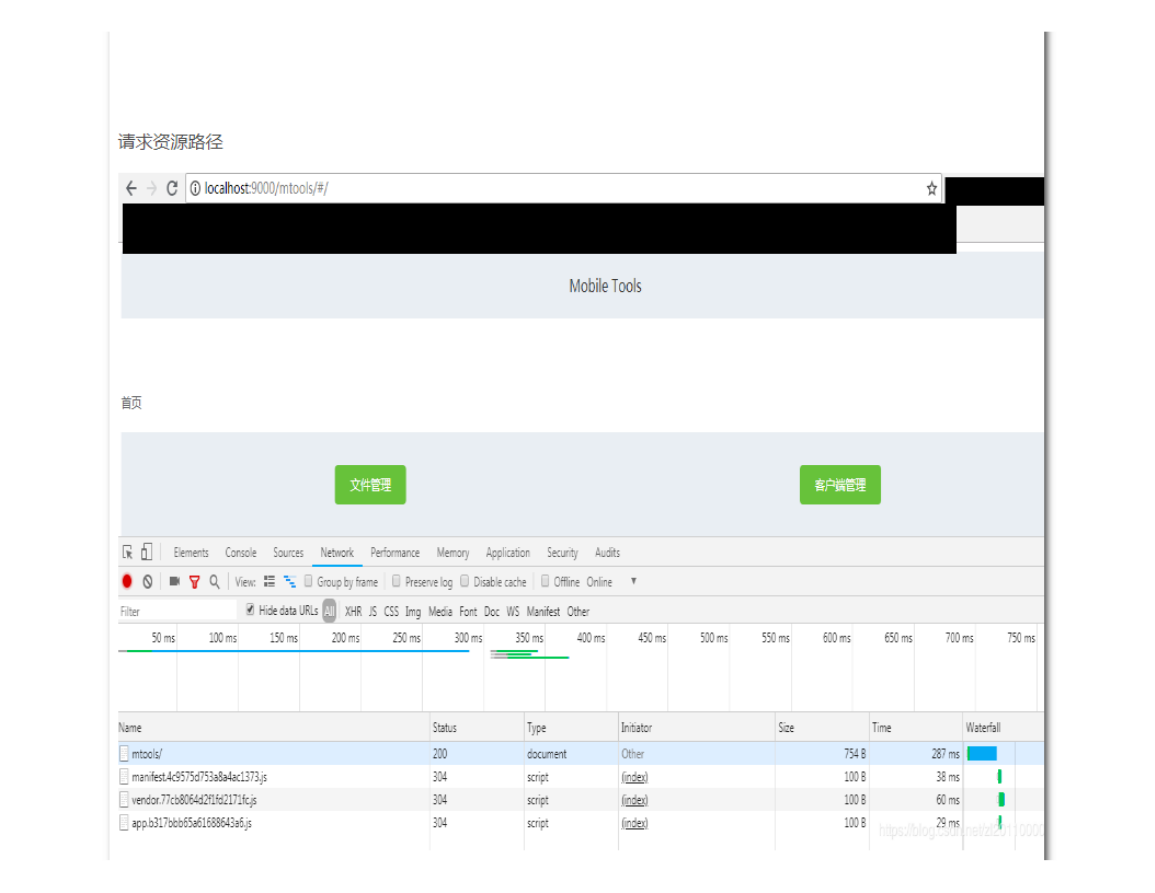Open network search magnifier icon
This screenshot has height=893, width=1155.
214,581
